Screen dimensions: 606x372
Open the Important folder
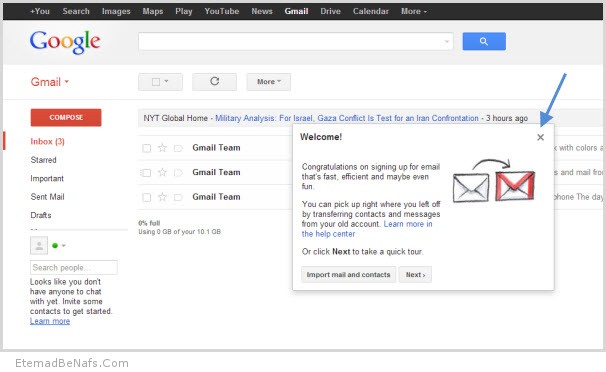[x=47, y=178]
